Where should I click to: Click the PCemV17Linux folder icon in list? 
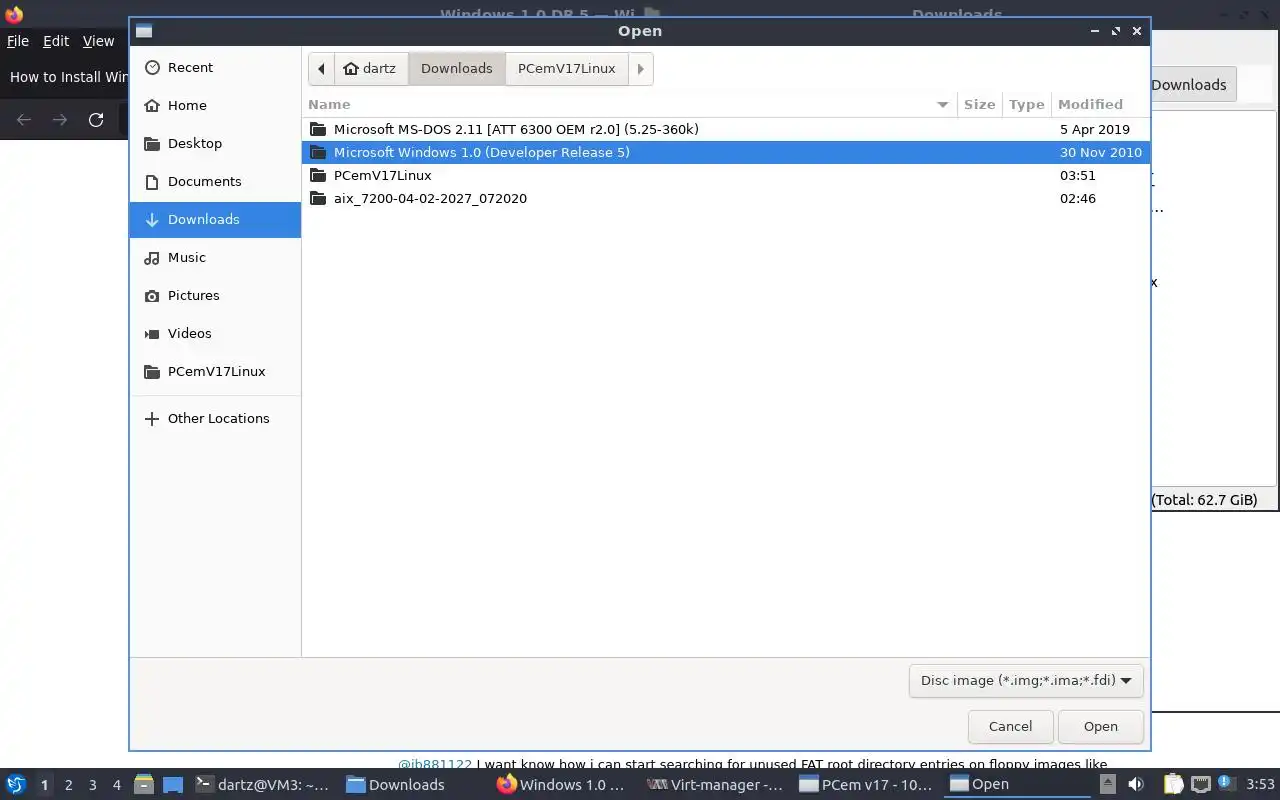319,175
